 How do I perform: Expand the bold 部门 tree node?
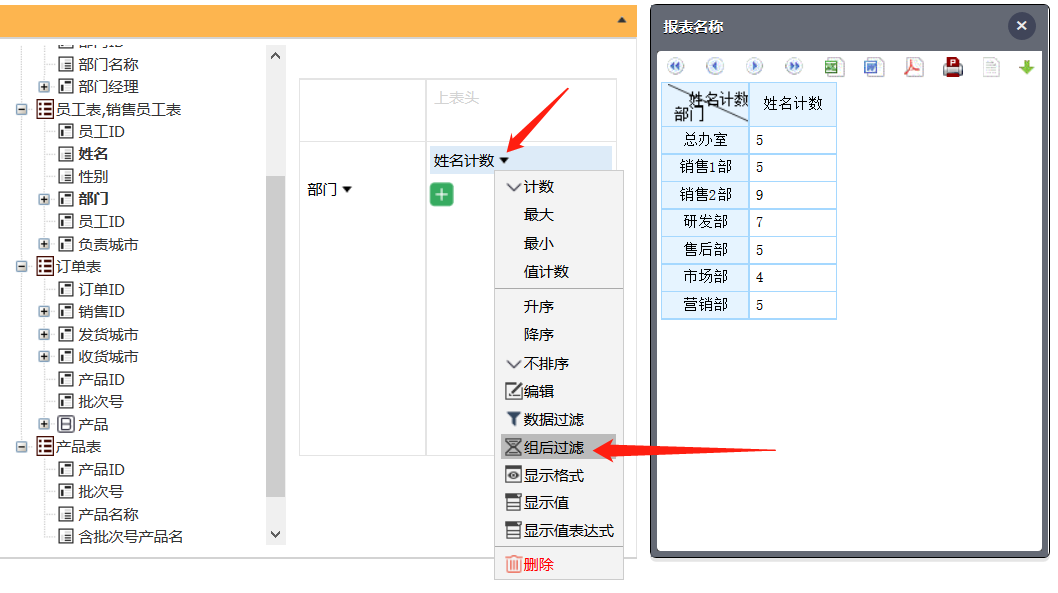click(44, 199)
